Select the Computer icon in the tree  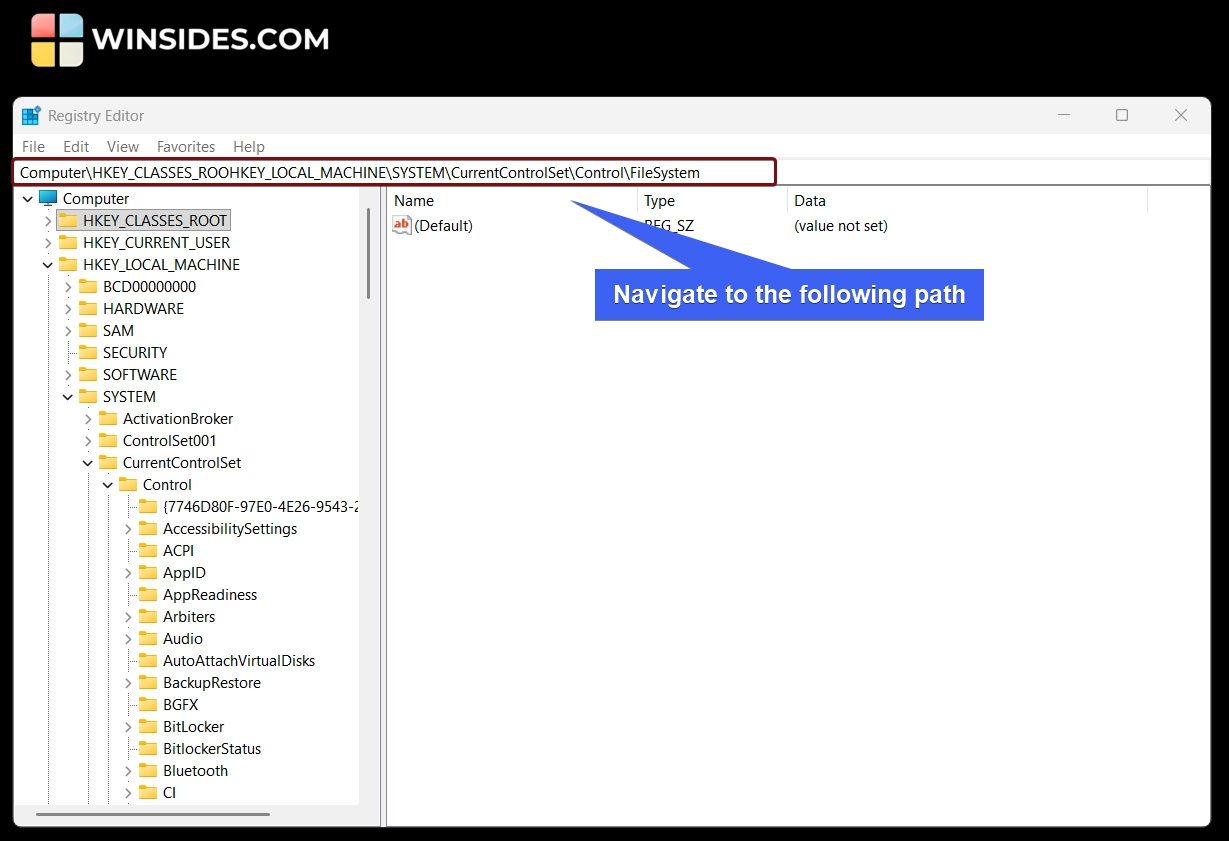pyautogui.click(x=48, y=198)
